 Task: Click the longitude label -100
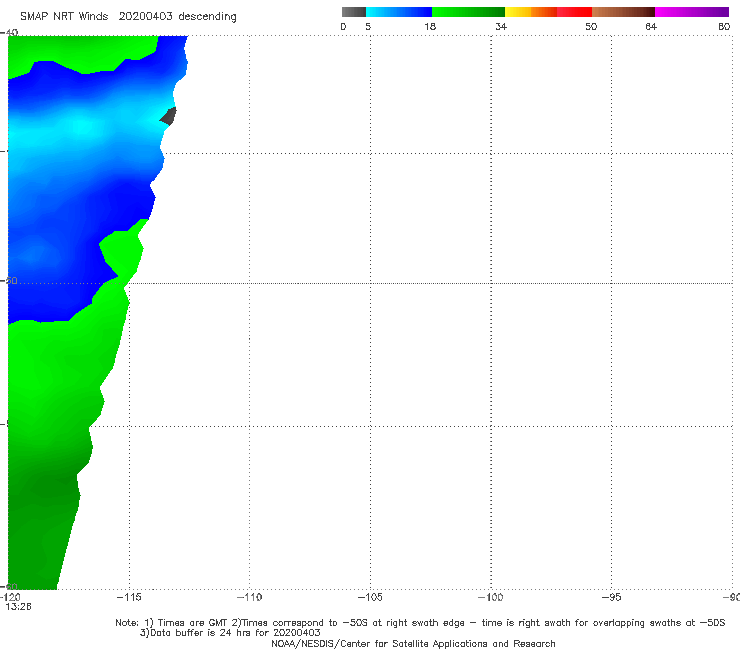(490, 597)
